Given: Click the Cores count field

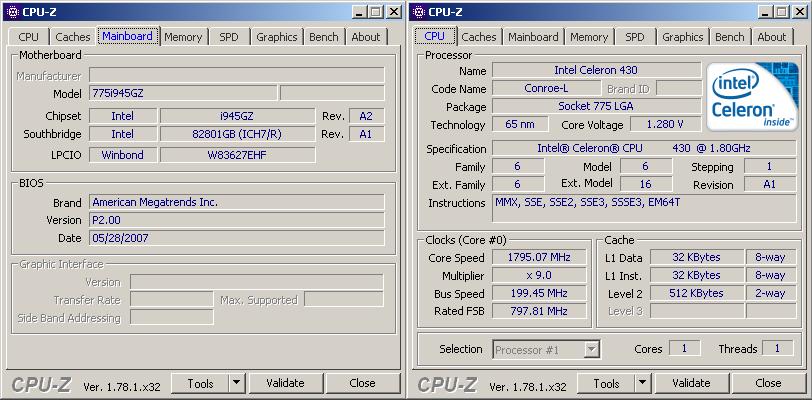Looking at the screenshot, I should (x=685, y=349).
